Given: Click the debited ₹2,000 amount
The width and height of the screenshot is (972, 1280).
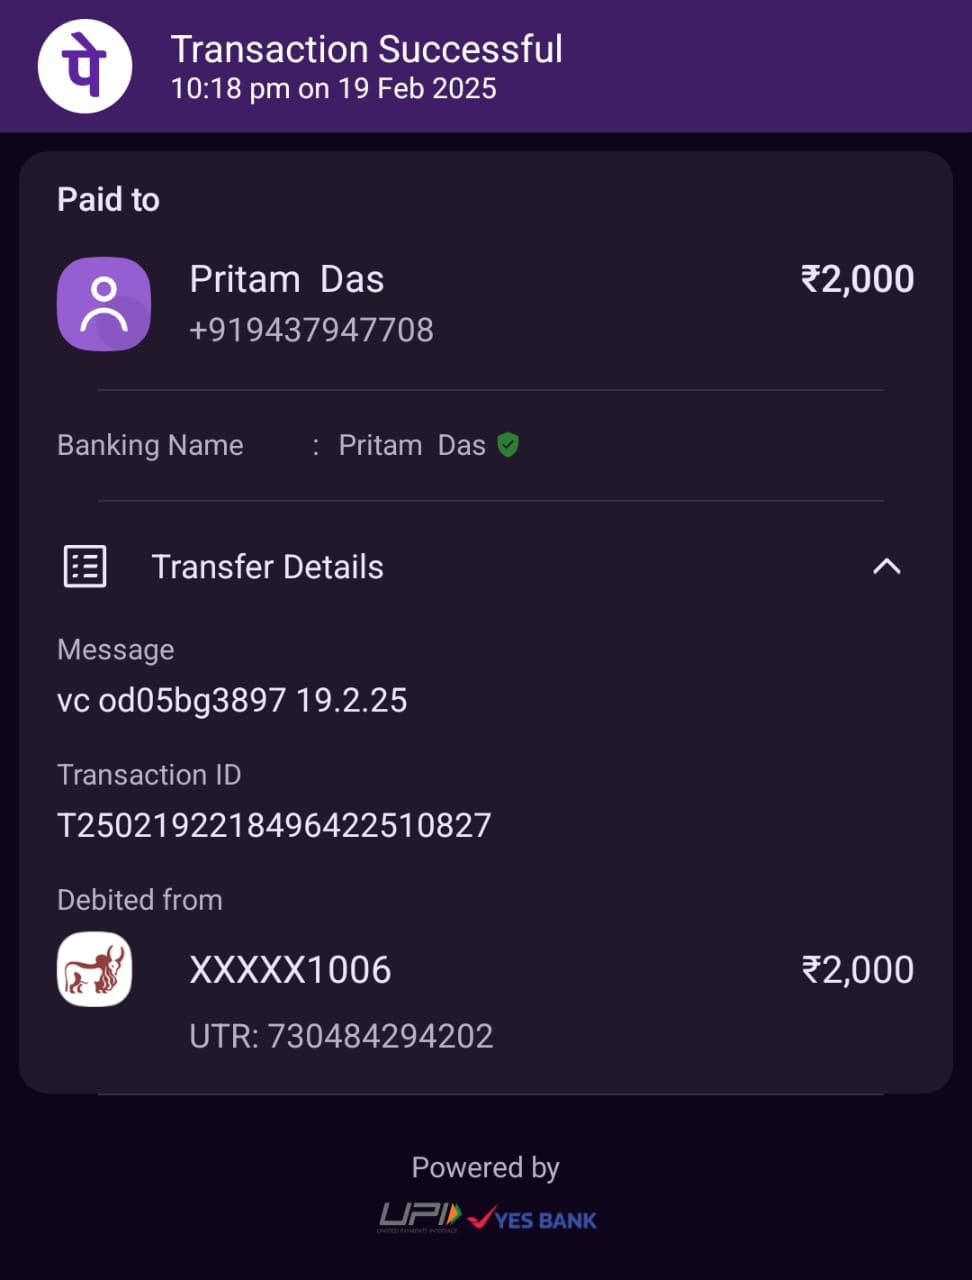Looking at the screenshot, I should coord(857,970).
